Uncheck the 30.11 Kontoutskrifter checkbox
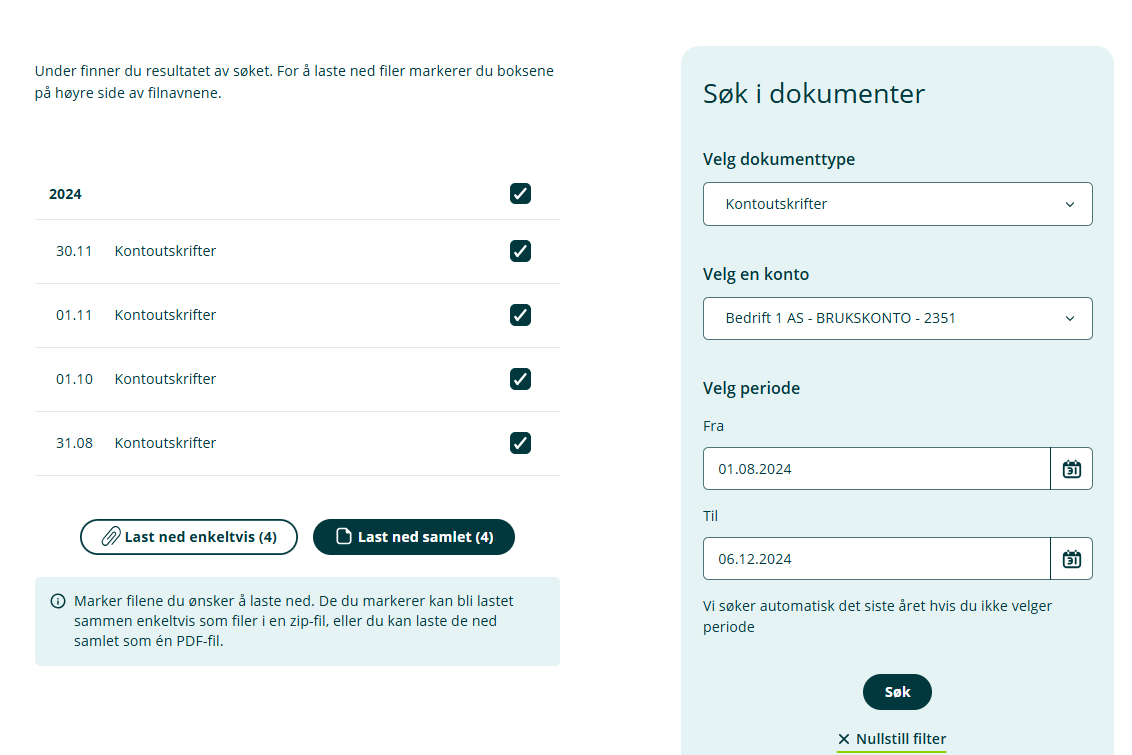Viewport: 1132px width, 755px height. 520,251
